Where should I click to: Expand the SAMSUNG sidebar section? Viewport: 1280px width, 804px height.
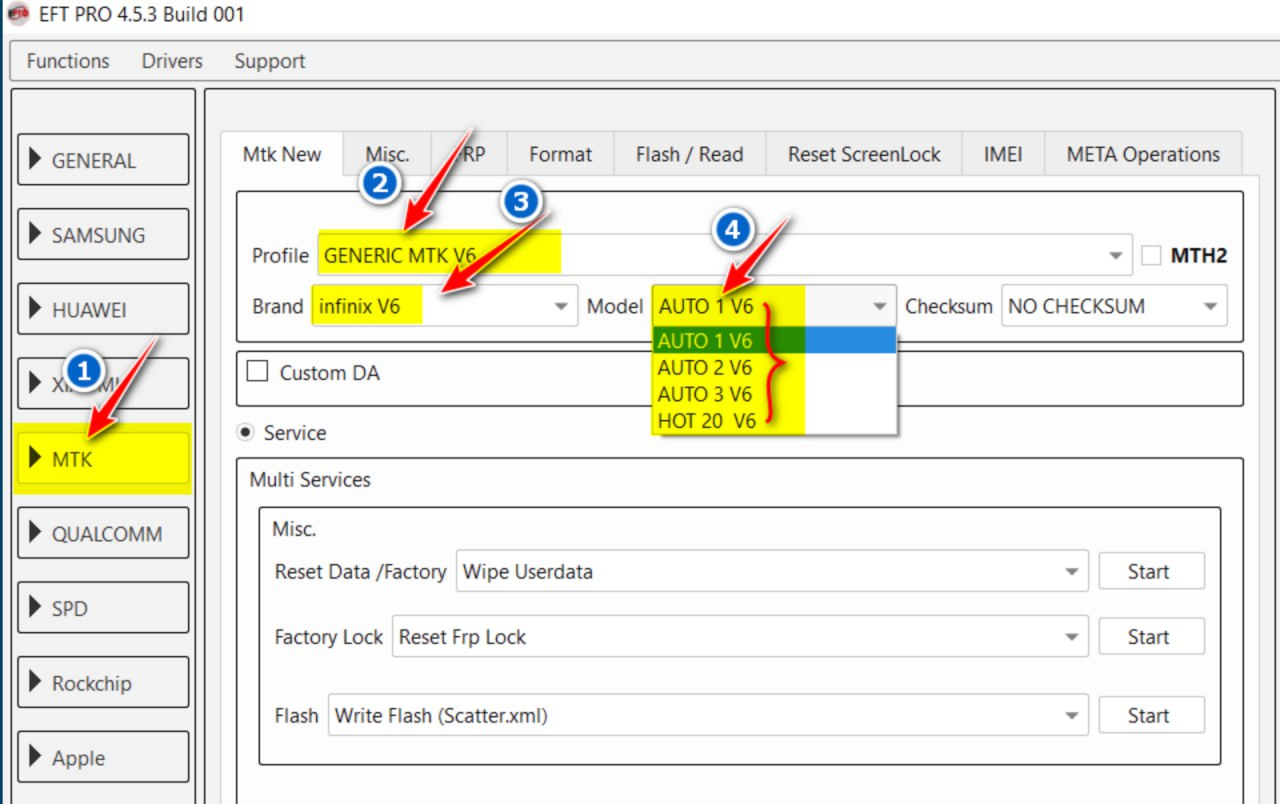pyautogui.click(x=103, y=235)
